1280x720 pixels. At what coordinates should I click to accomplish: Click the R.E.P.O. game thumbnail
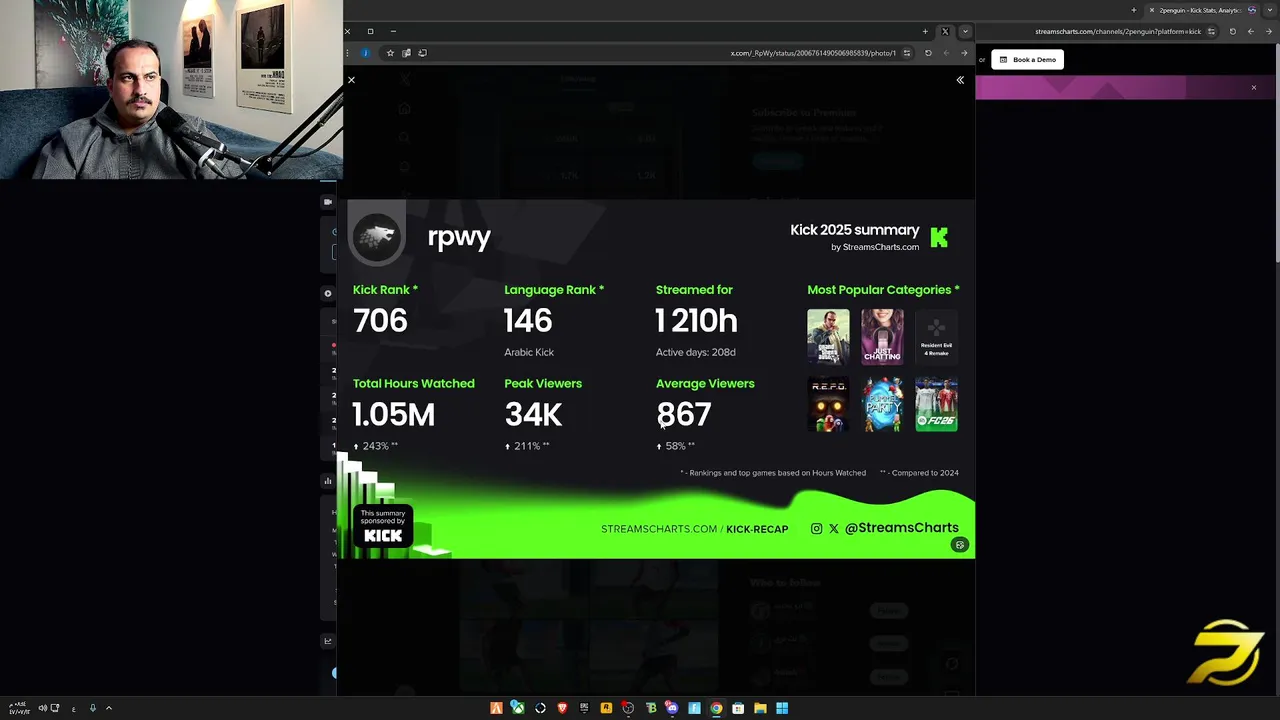[x=828, y=404]
